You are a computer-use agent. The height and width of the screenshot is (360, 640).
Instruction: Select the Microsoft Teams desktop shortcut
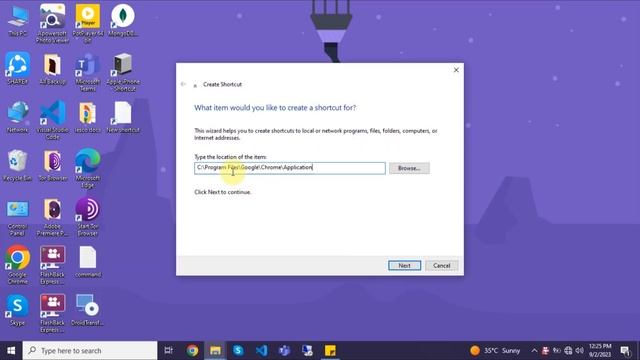click(x=88, y=72)
